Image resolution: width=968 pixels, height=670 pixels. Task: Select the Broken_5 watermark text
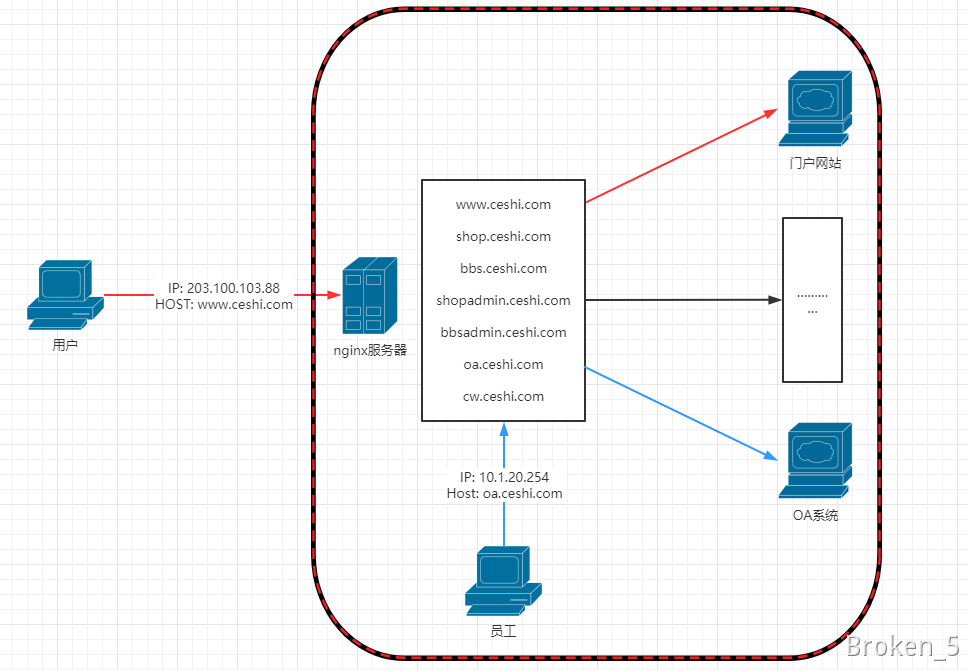pyautogui.click(x=903, y=647)
